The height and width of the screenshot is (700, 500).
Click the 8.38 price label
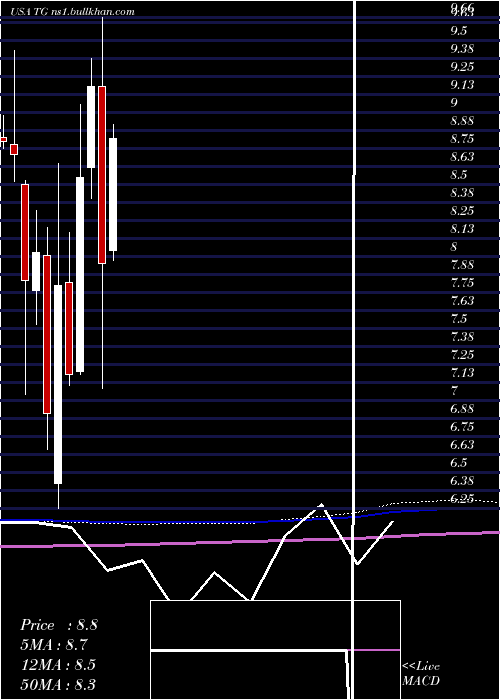pyautogui.click(x=462, y=193)
